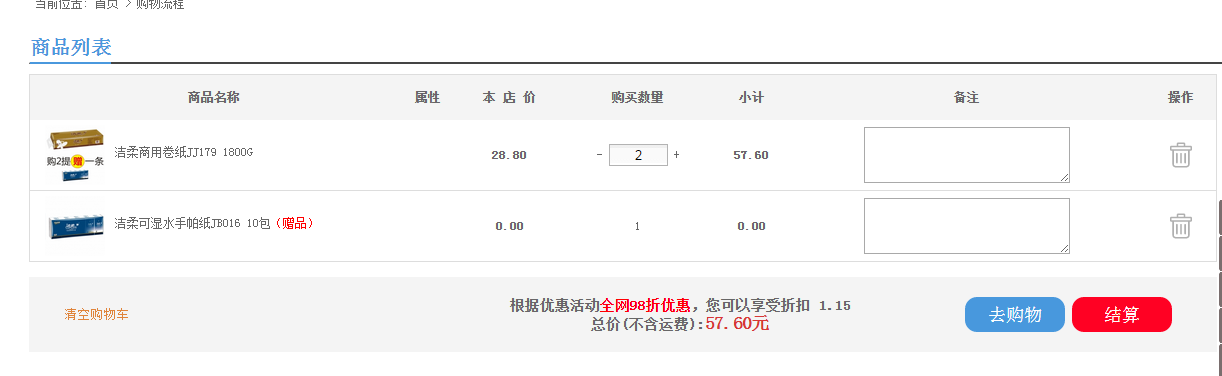This screenshot has width=1222, height=376.
Task: Focus the quantity field showing 2
Action: [x=638, y=155]
